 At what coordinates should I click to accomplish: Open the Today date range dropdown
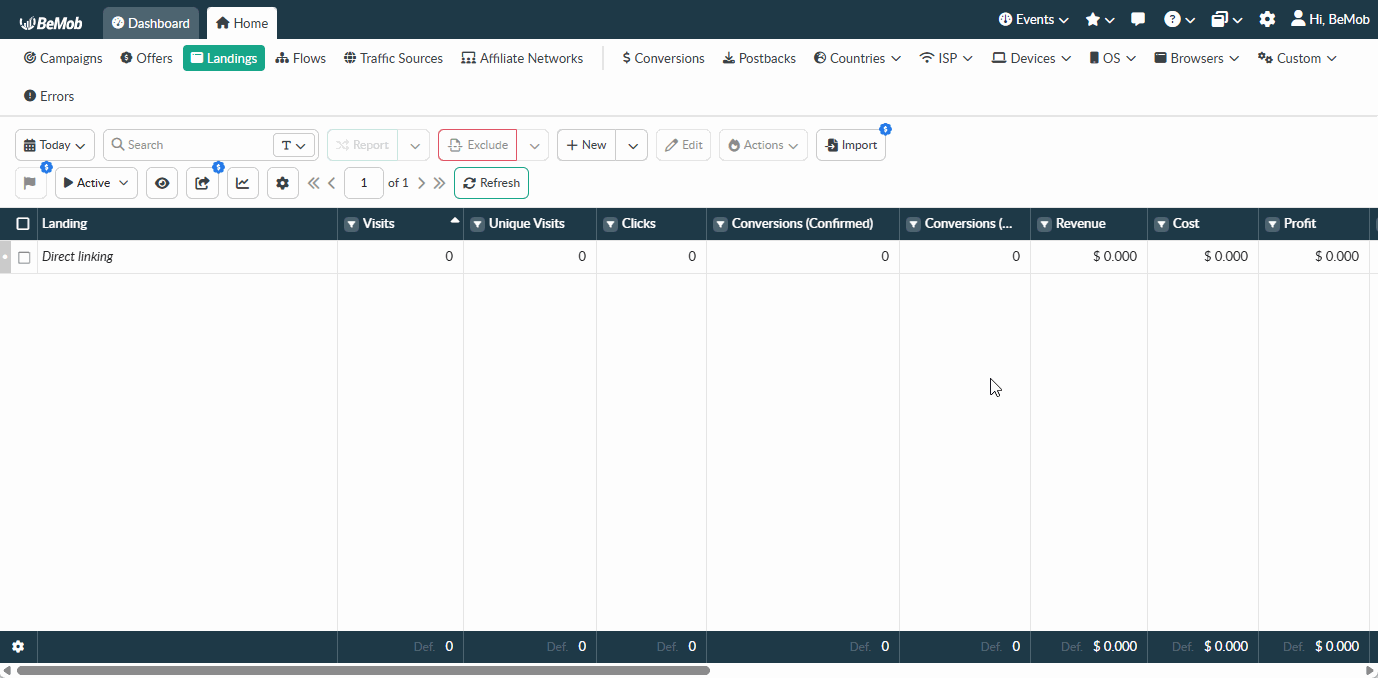(55, 145)
